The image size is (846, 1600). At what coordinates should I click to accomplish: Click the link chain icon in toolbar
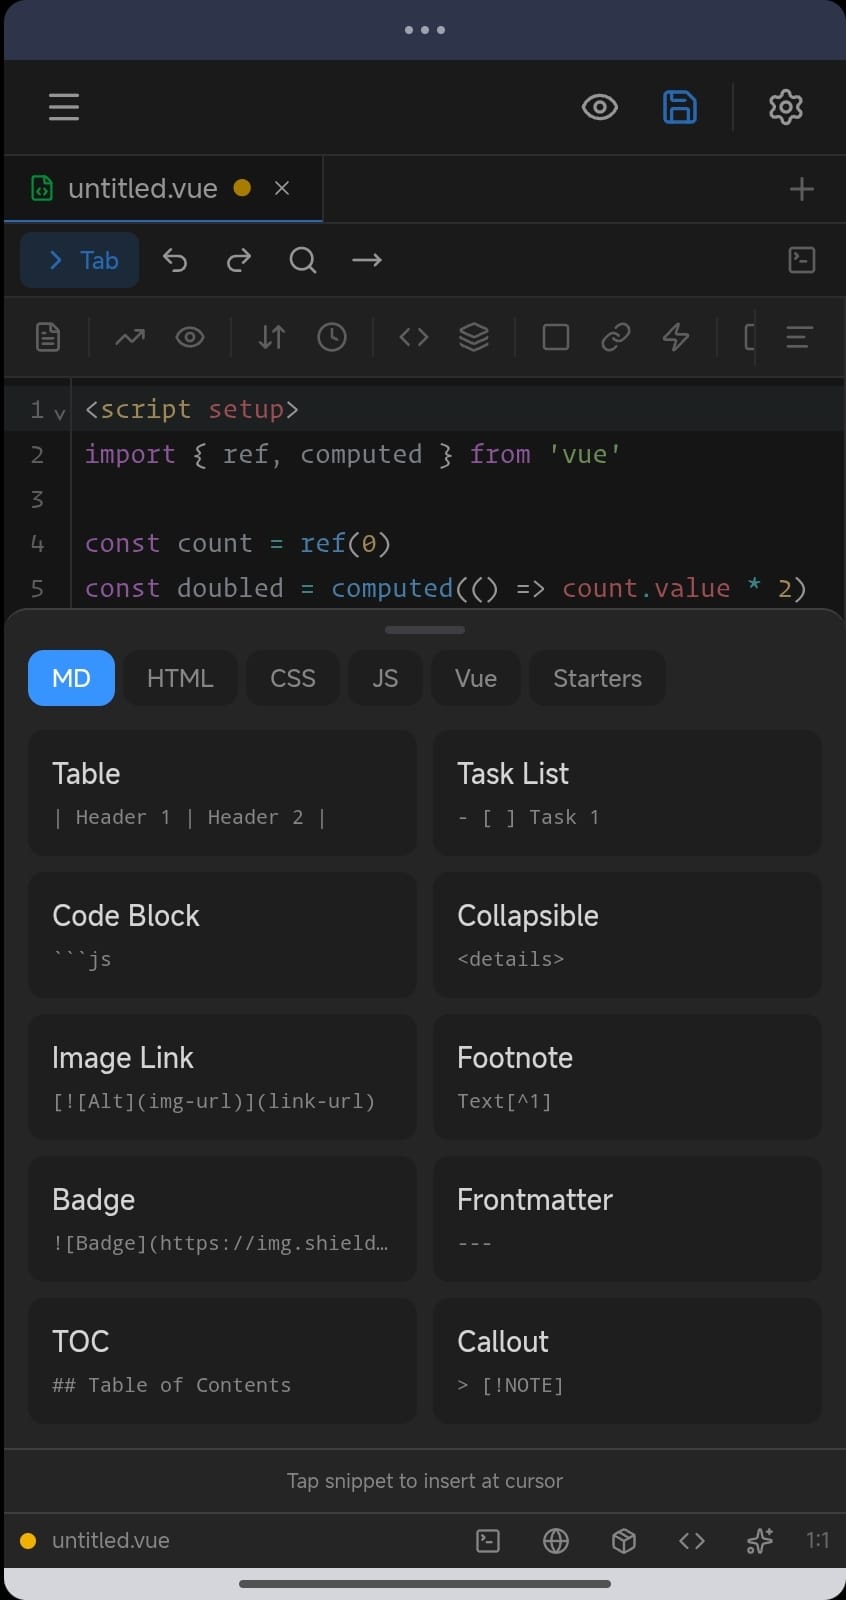615,337
